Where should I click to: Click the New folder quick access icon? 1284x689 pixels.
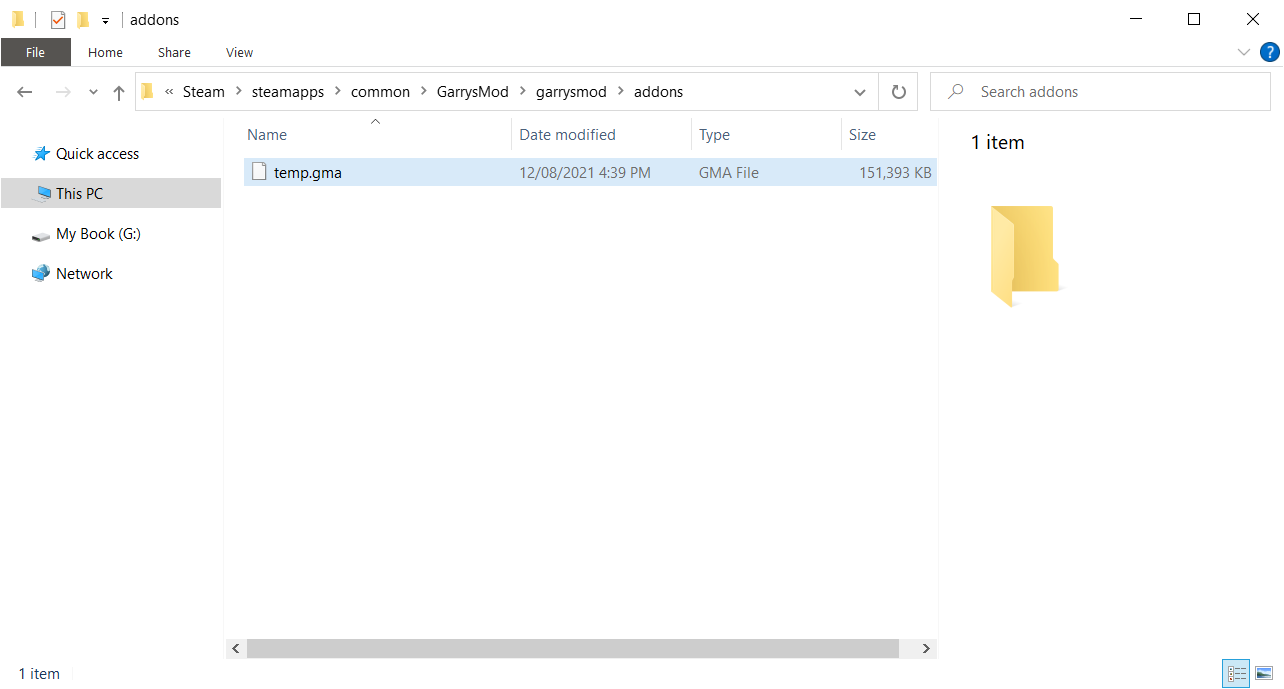coord(83,19)
